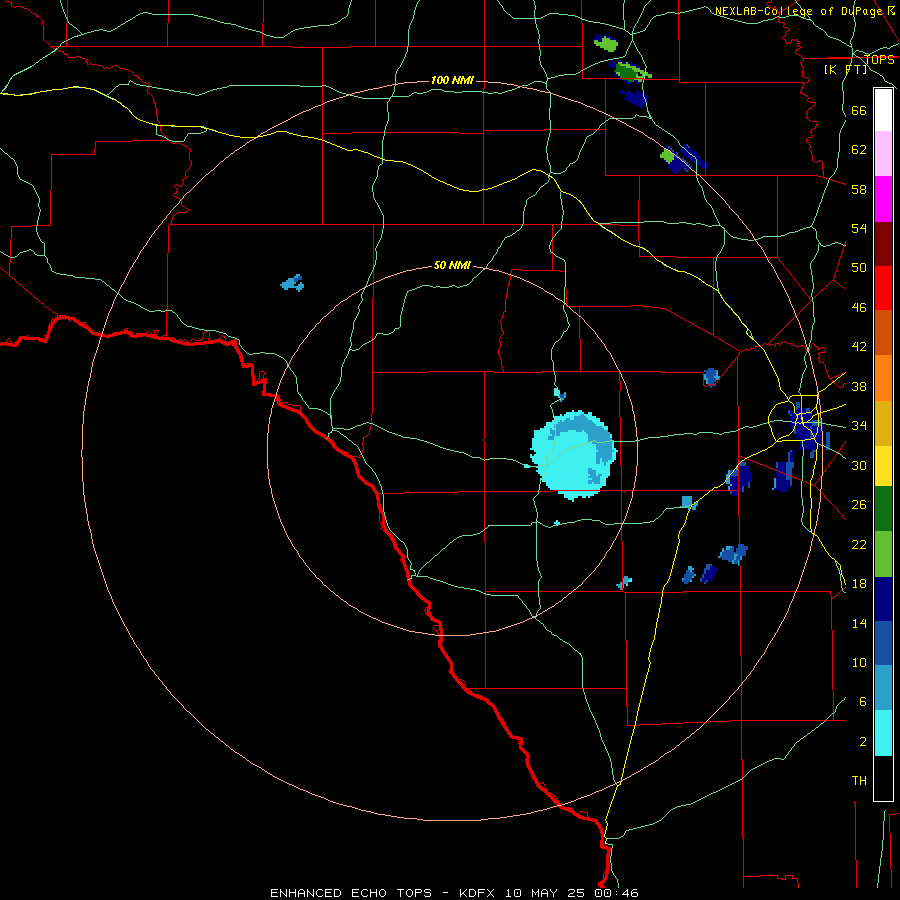This screenshot has width=900, height=900.
Task: Click the 'NEXLAB-College of DuPage' credit text
Action: [x=798, y=11]
